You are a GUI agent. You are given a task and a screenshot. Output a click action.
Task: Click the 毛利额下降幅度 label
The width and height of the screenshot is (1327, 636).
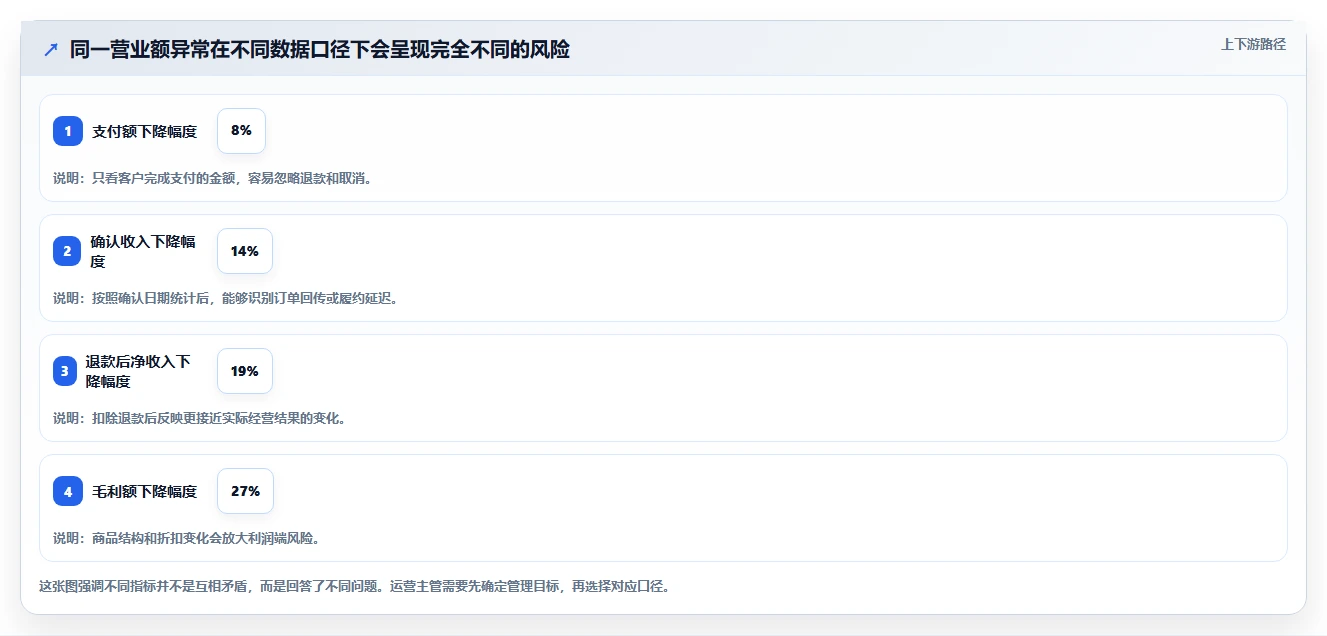tap(145, 491)
